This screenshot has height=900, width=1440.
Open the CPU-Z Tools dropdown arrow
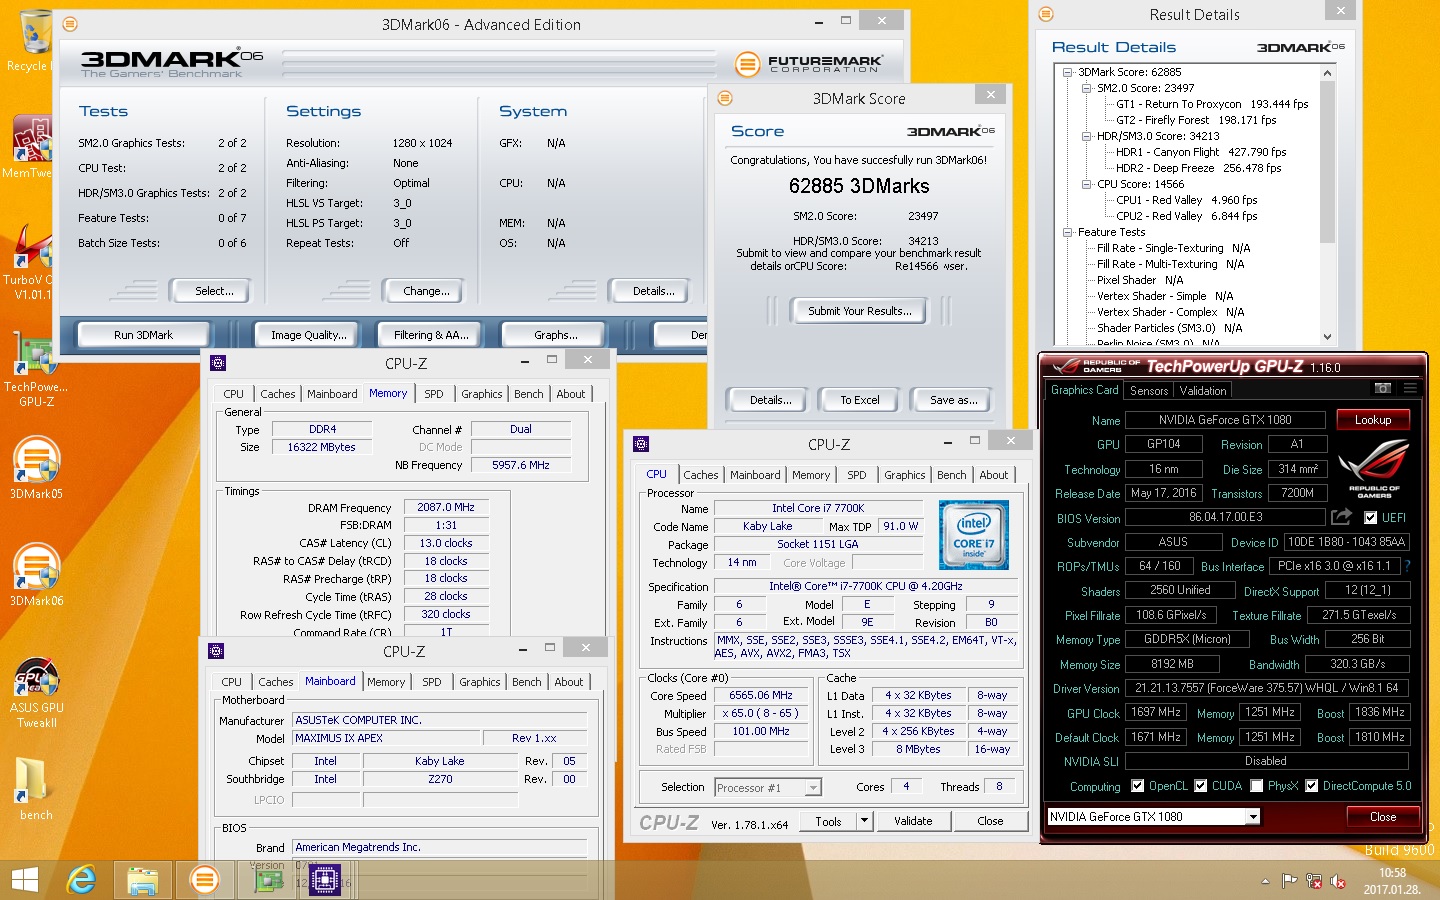coord(865,821)
